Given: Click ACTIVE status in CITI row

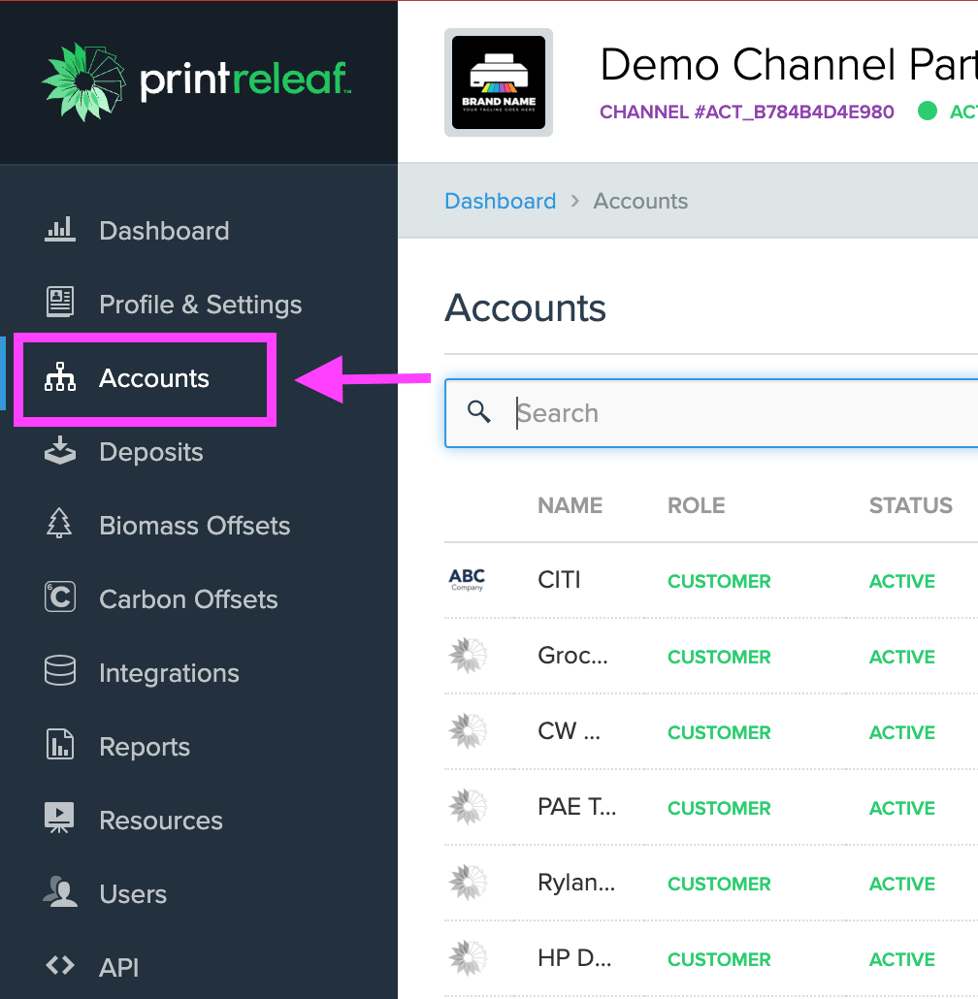Looking at the screenshot, I should pos(902,581).
